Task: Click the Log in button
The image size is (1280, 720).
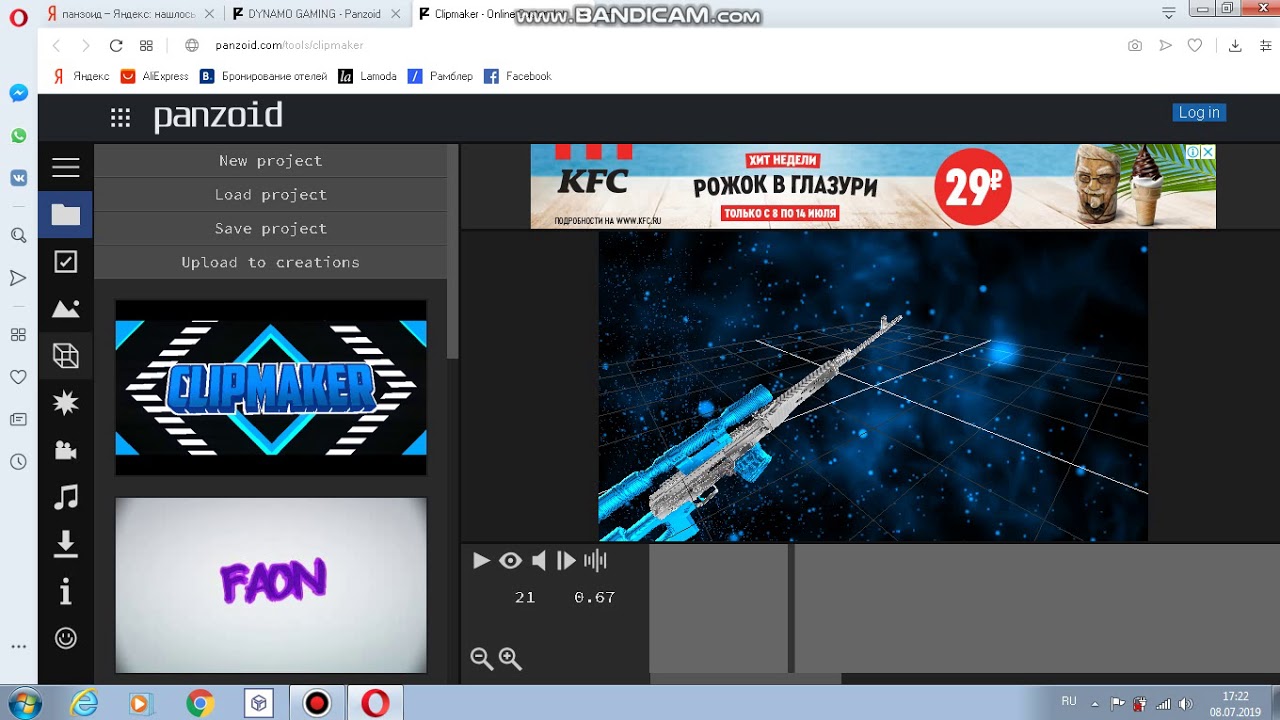Action: pyautogui.click(x=1198, y=113)
